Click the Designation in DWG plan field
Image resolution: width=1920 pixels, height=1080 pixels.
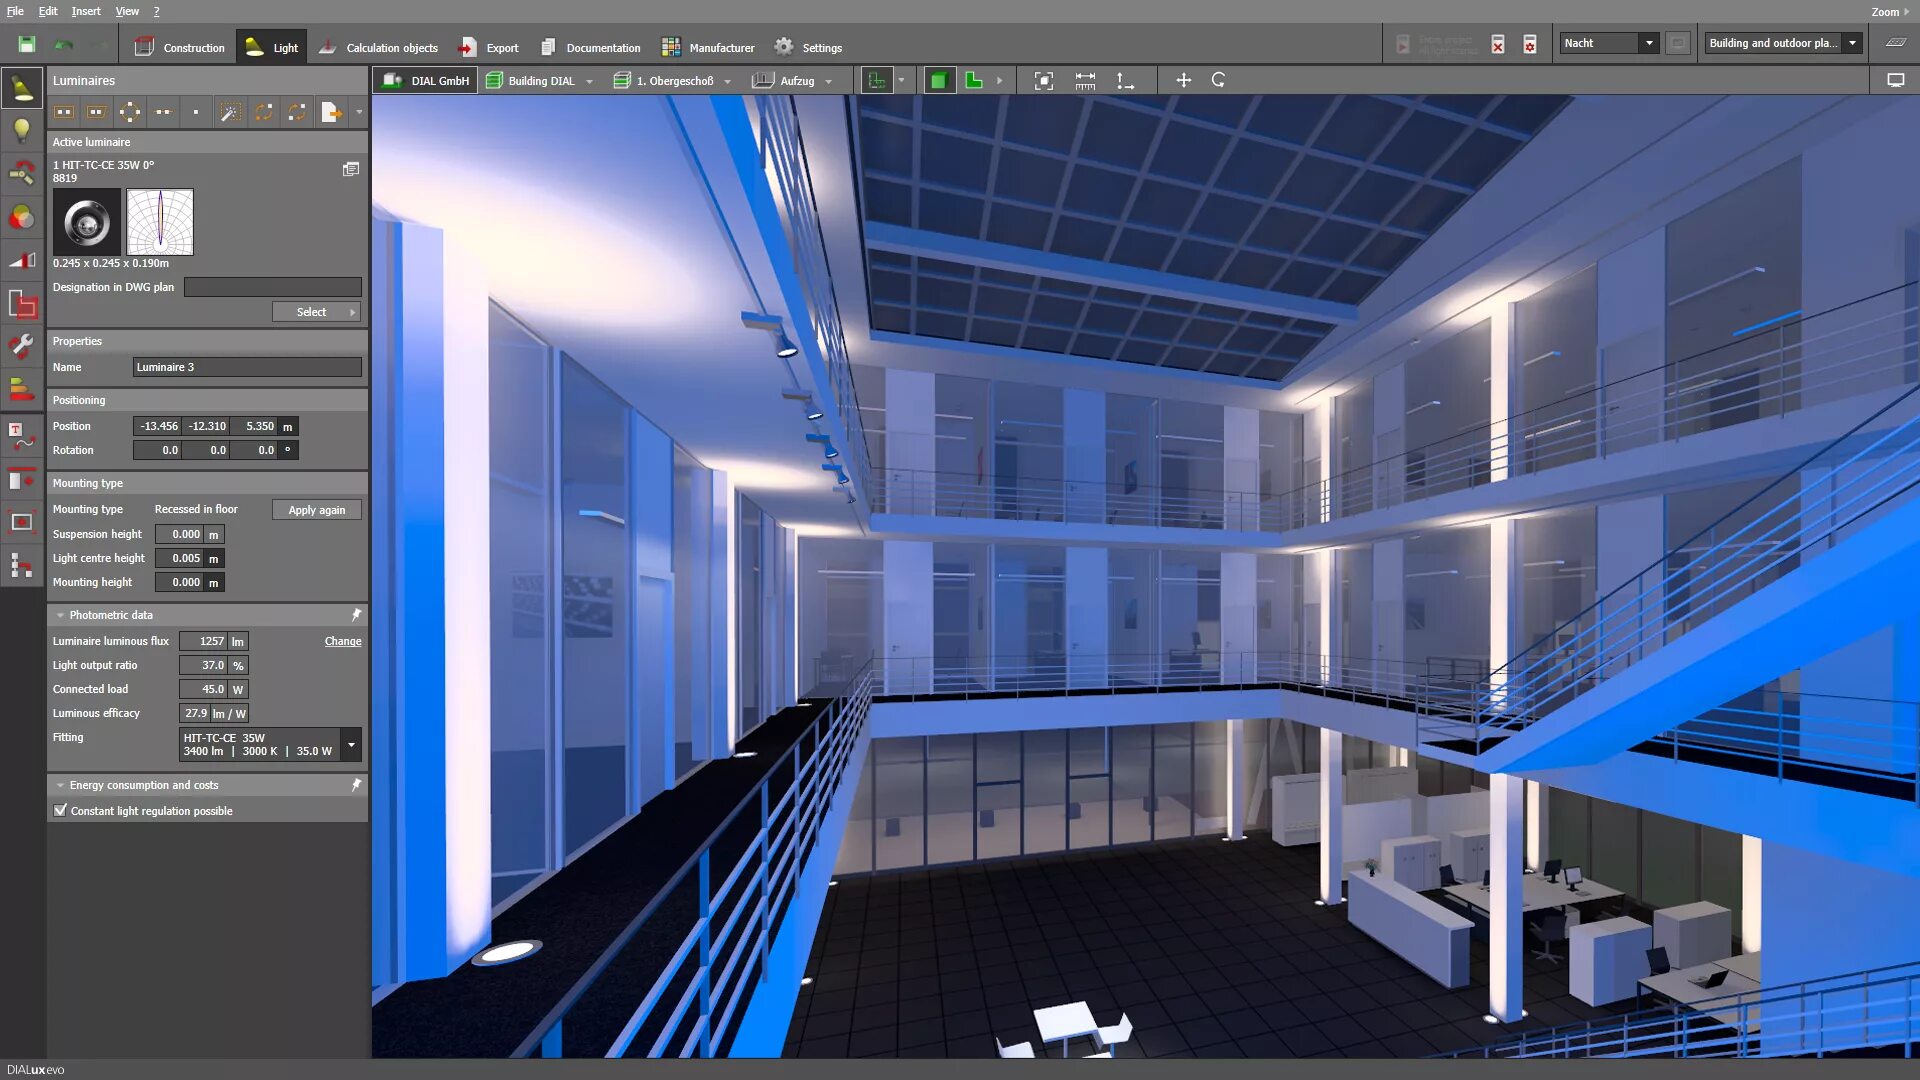click(272, 287)
